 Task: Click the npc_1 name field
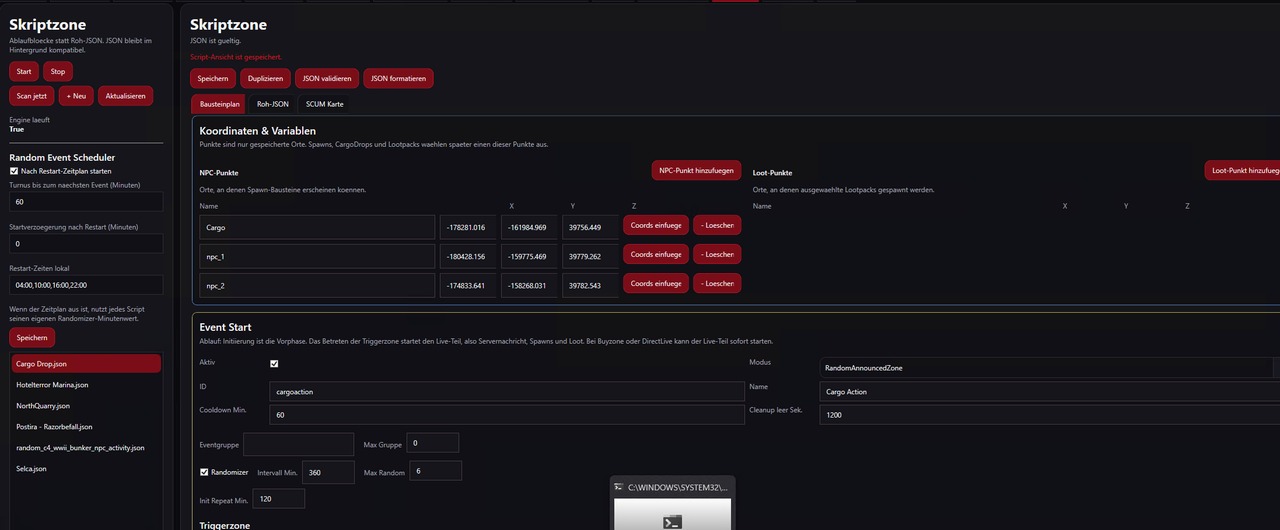[x=317, y=256]
